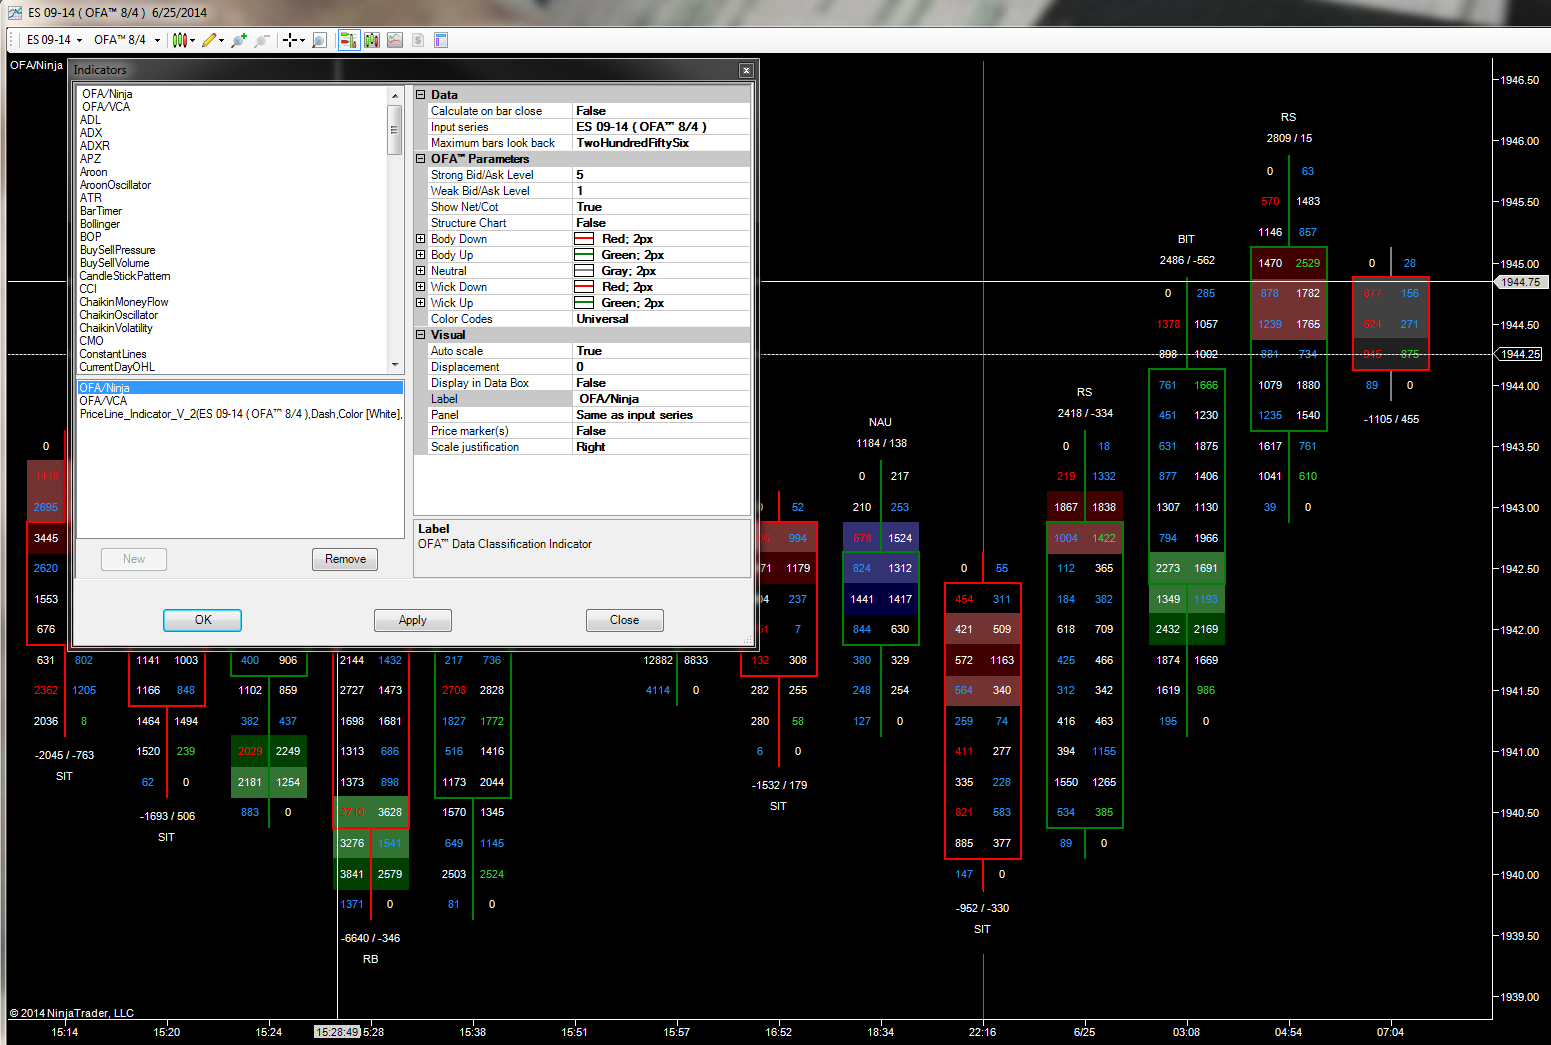Toggle the chart trader icon
The height and width of the screenshot is (1045, 1551).
pos(348,40)
